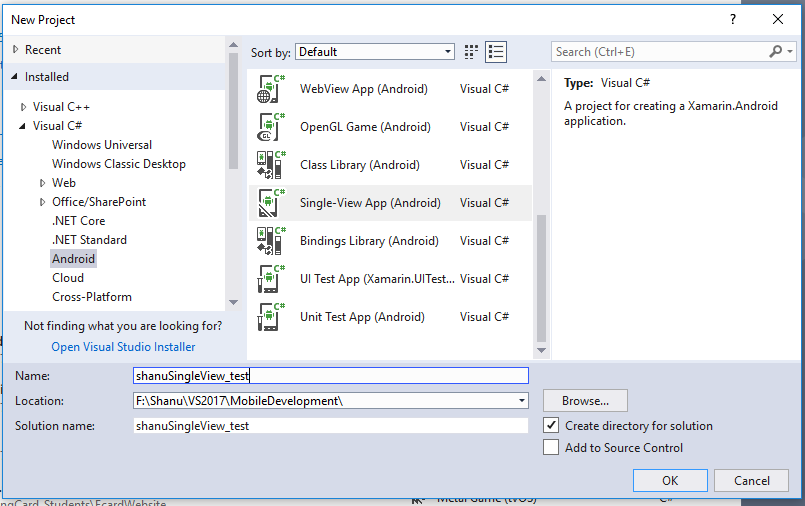Enable Add to Source Control checkbox
The width and height of the screenshot is (805, 506).
(551, 447)
